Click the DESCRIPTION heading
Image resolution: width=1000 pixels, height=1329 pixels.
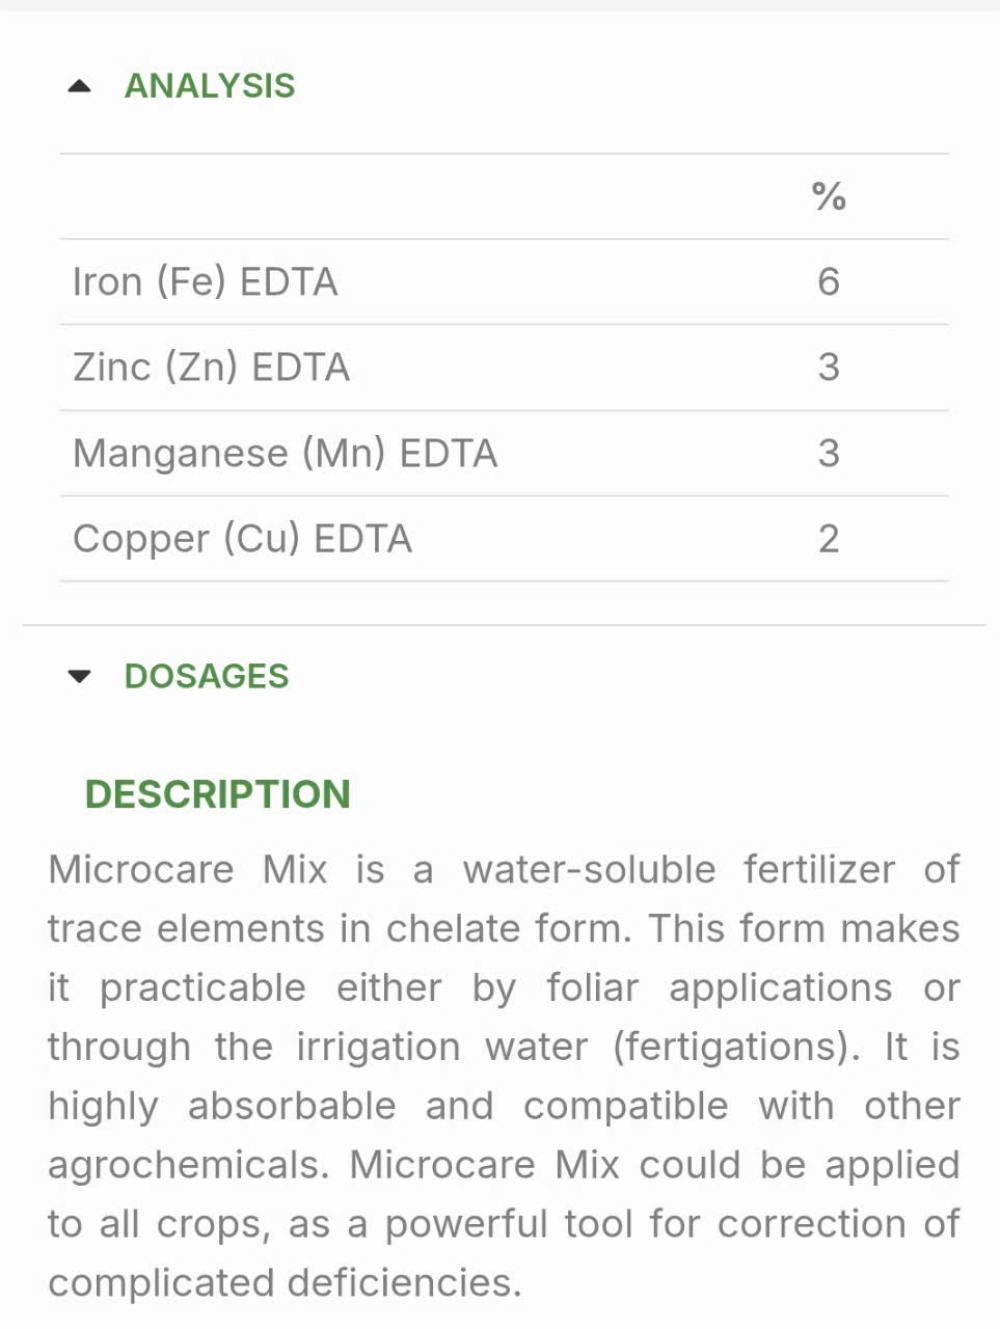coord(218,794)
